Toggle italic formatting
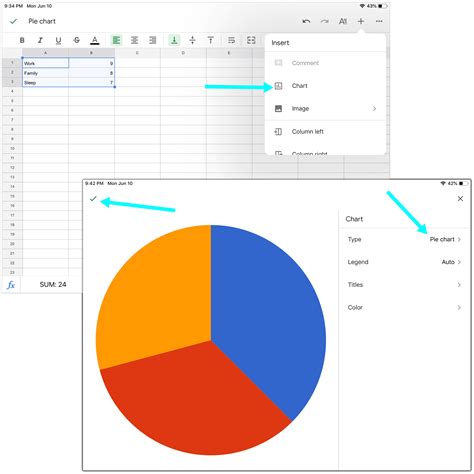The height and width of the screenshot is (474, 474). [40, 40]
